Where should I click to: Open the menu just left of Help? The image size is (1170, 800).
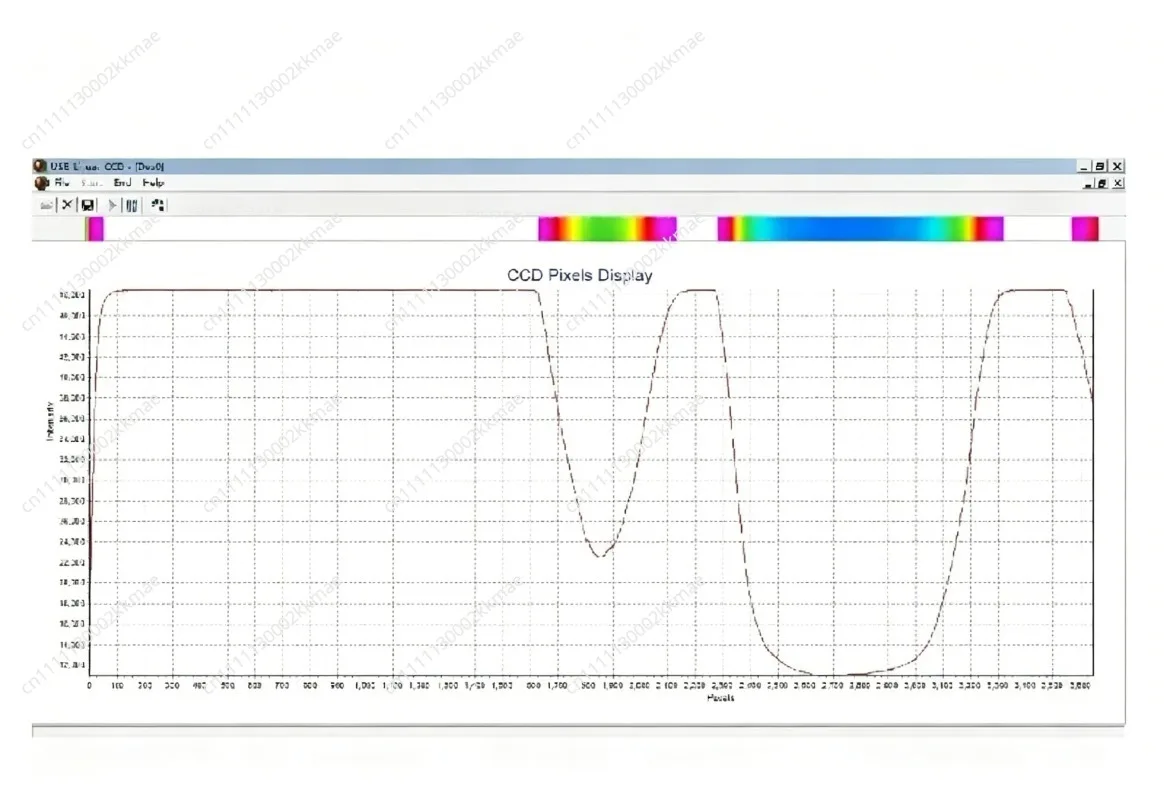coord(122,182)
